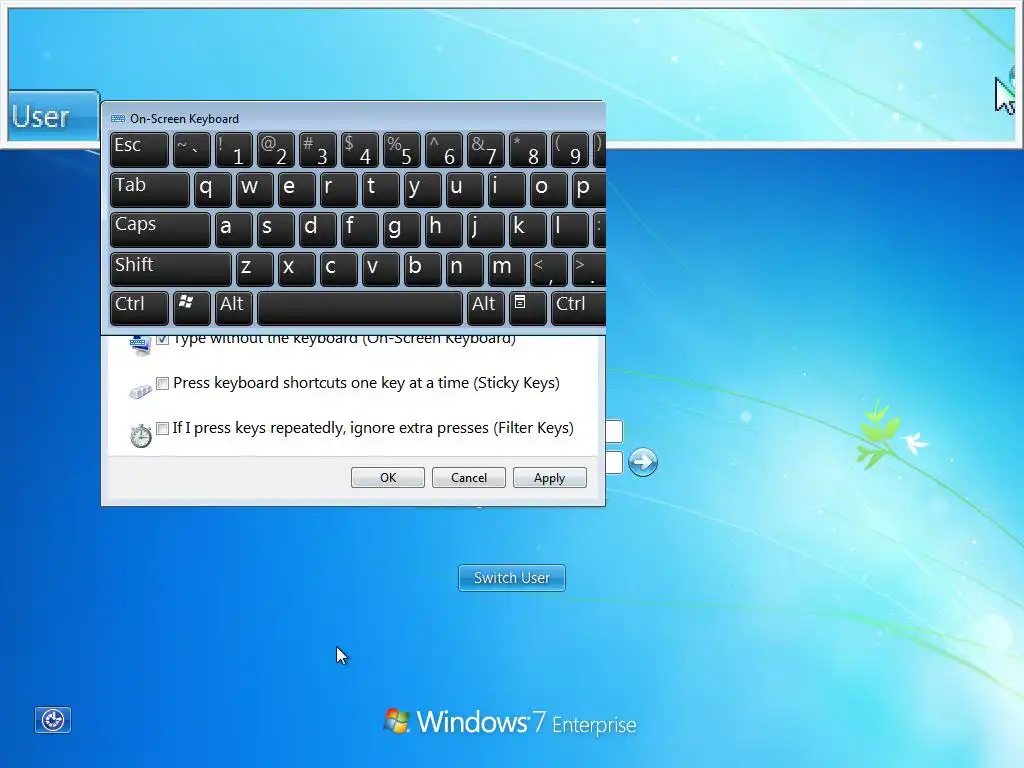Viewport: 1024px width, 768px height.
Task: Click the 5 key with % symbol
Action: click(x=402, y=150)
